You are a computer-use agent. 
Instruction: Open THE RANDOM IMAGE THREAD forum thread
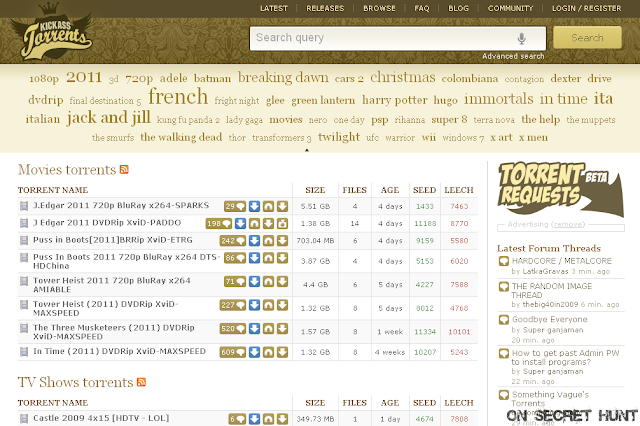point(552,291)
